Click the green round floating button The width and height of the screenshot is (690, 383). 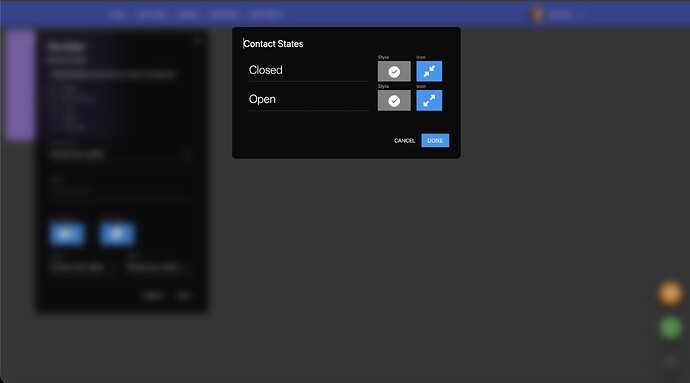pyautogui.click(x=670, y=328)
